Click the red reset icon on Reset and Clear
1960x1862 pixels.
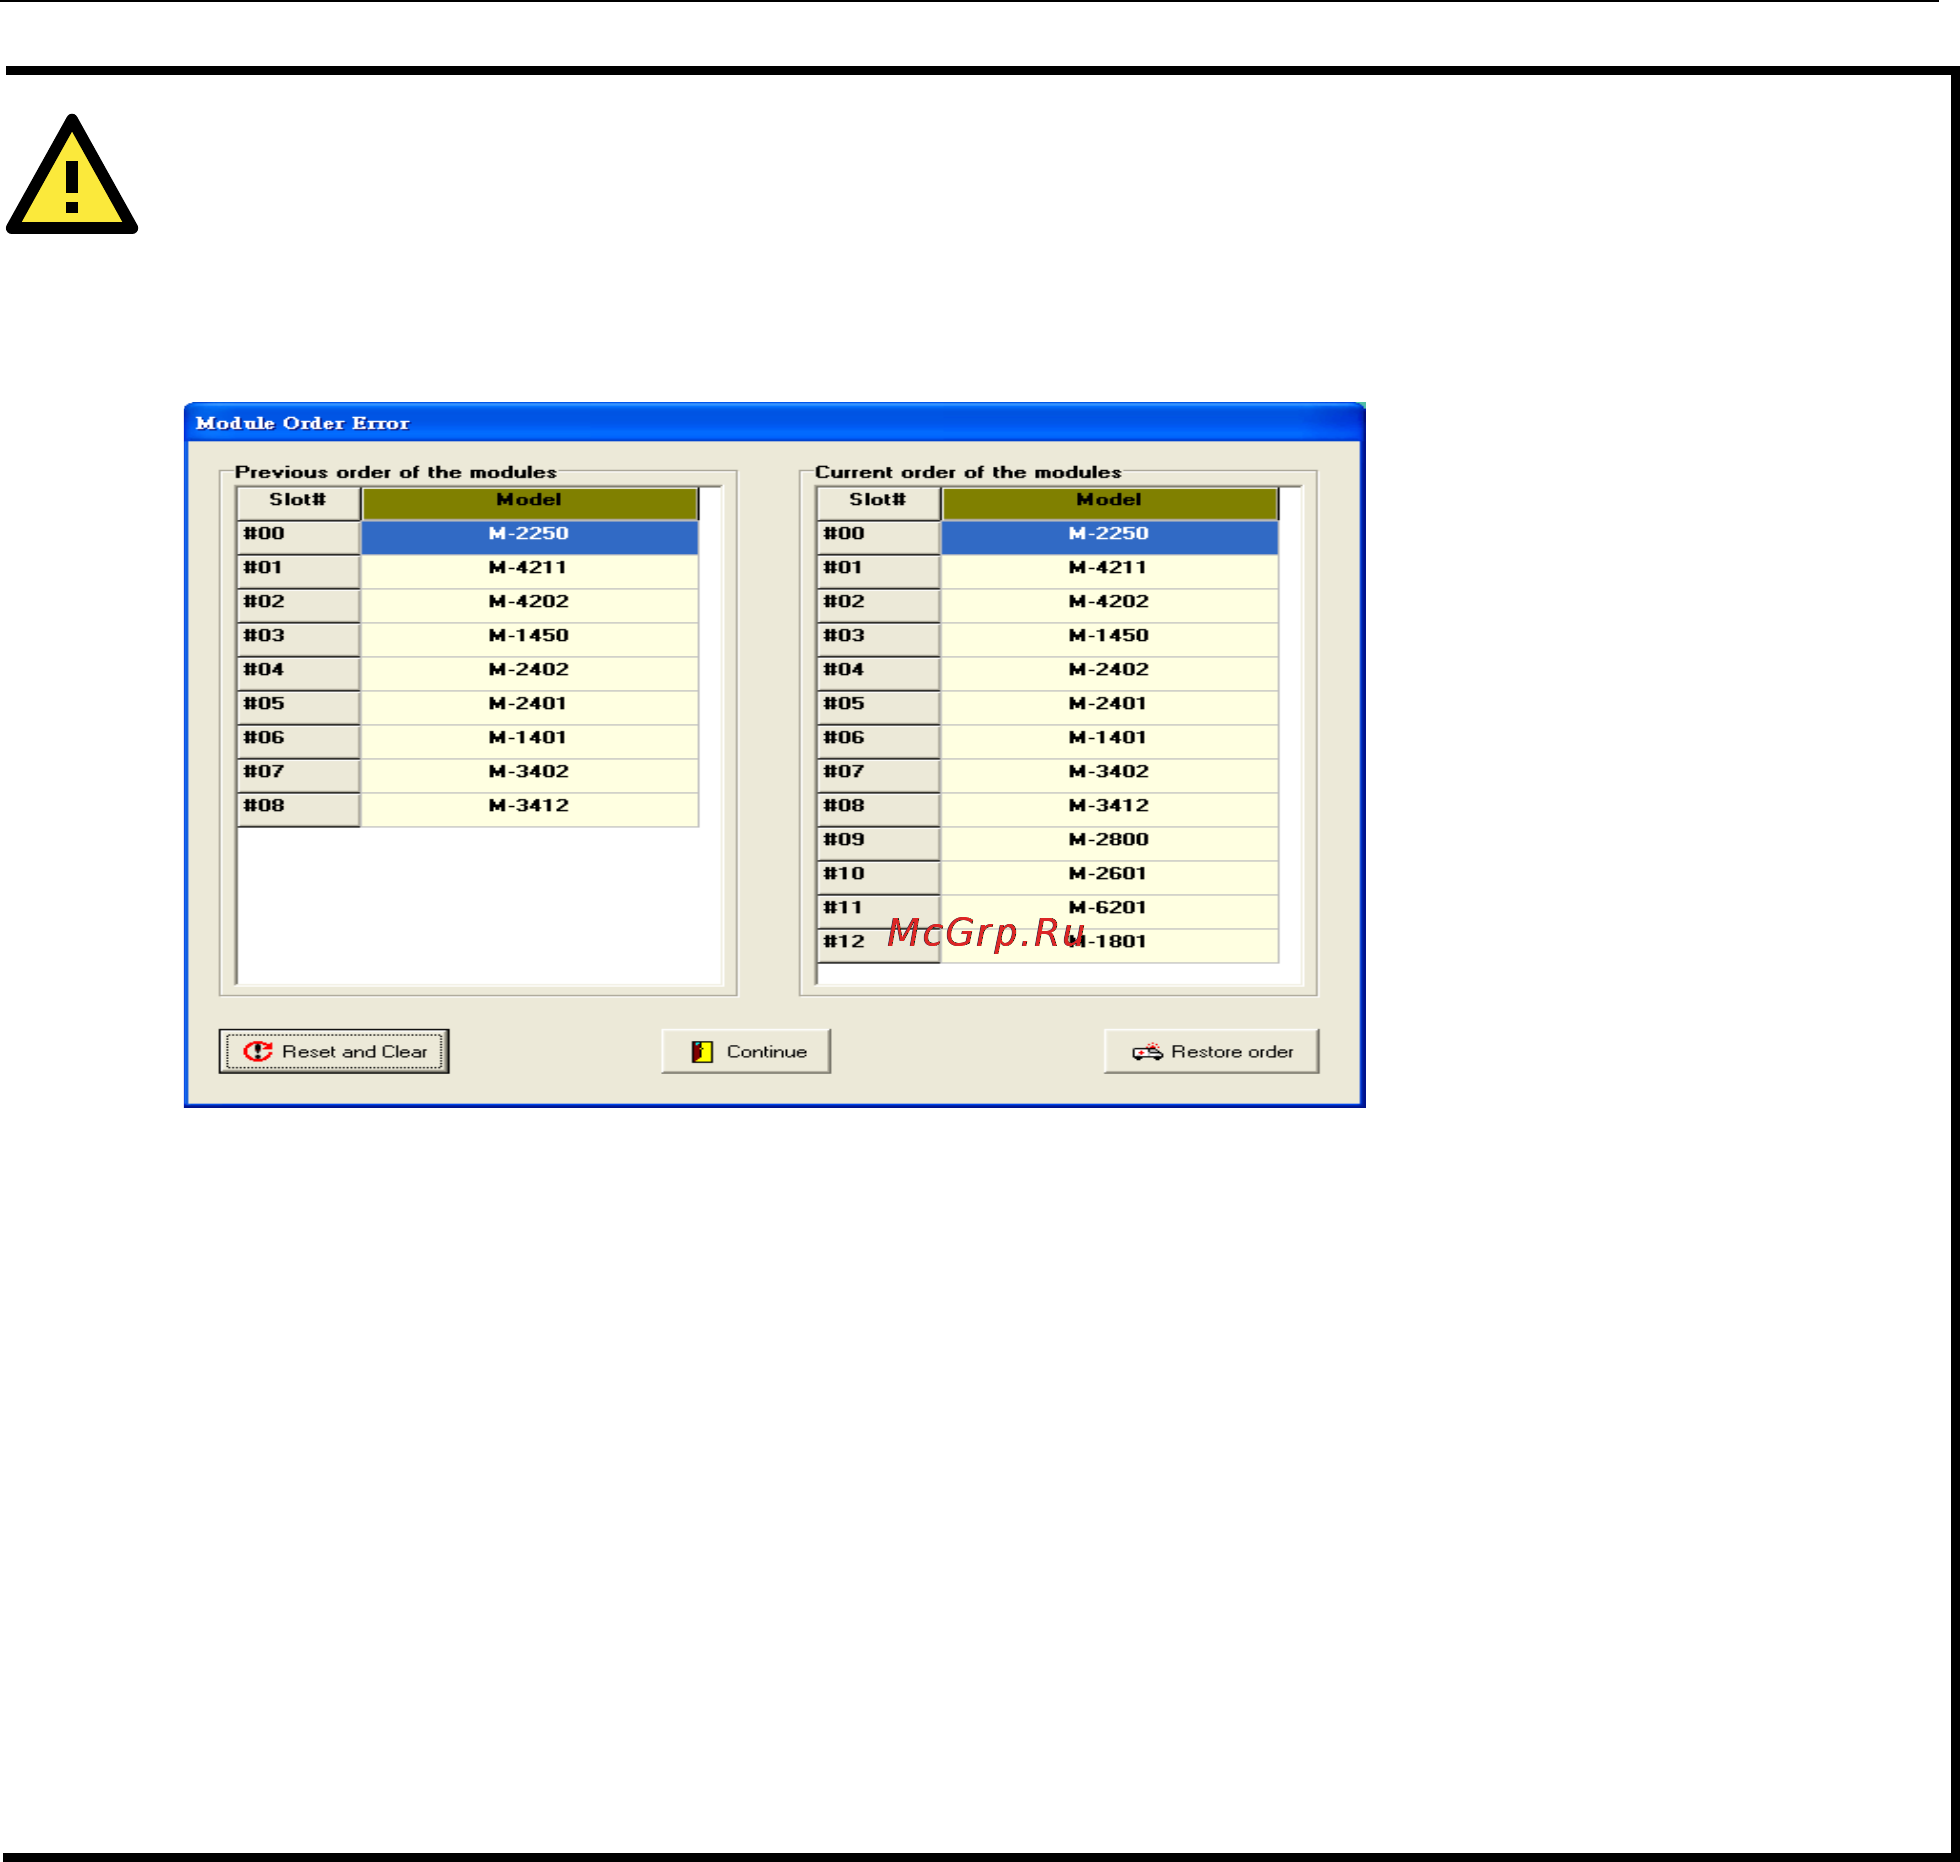[x=257, y=1051]
